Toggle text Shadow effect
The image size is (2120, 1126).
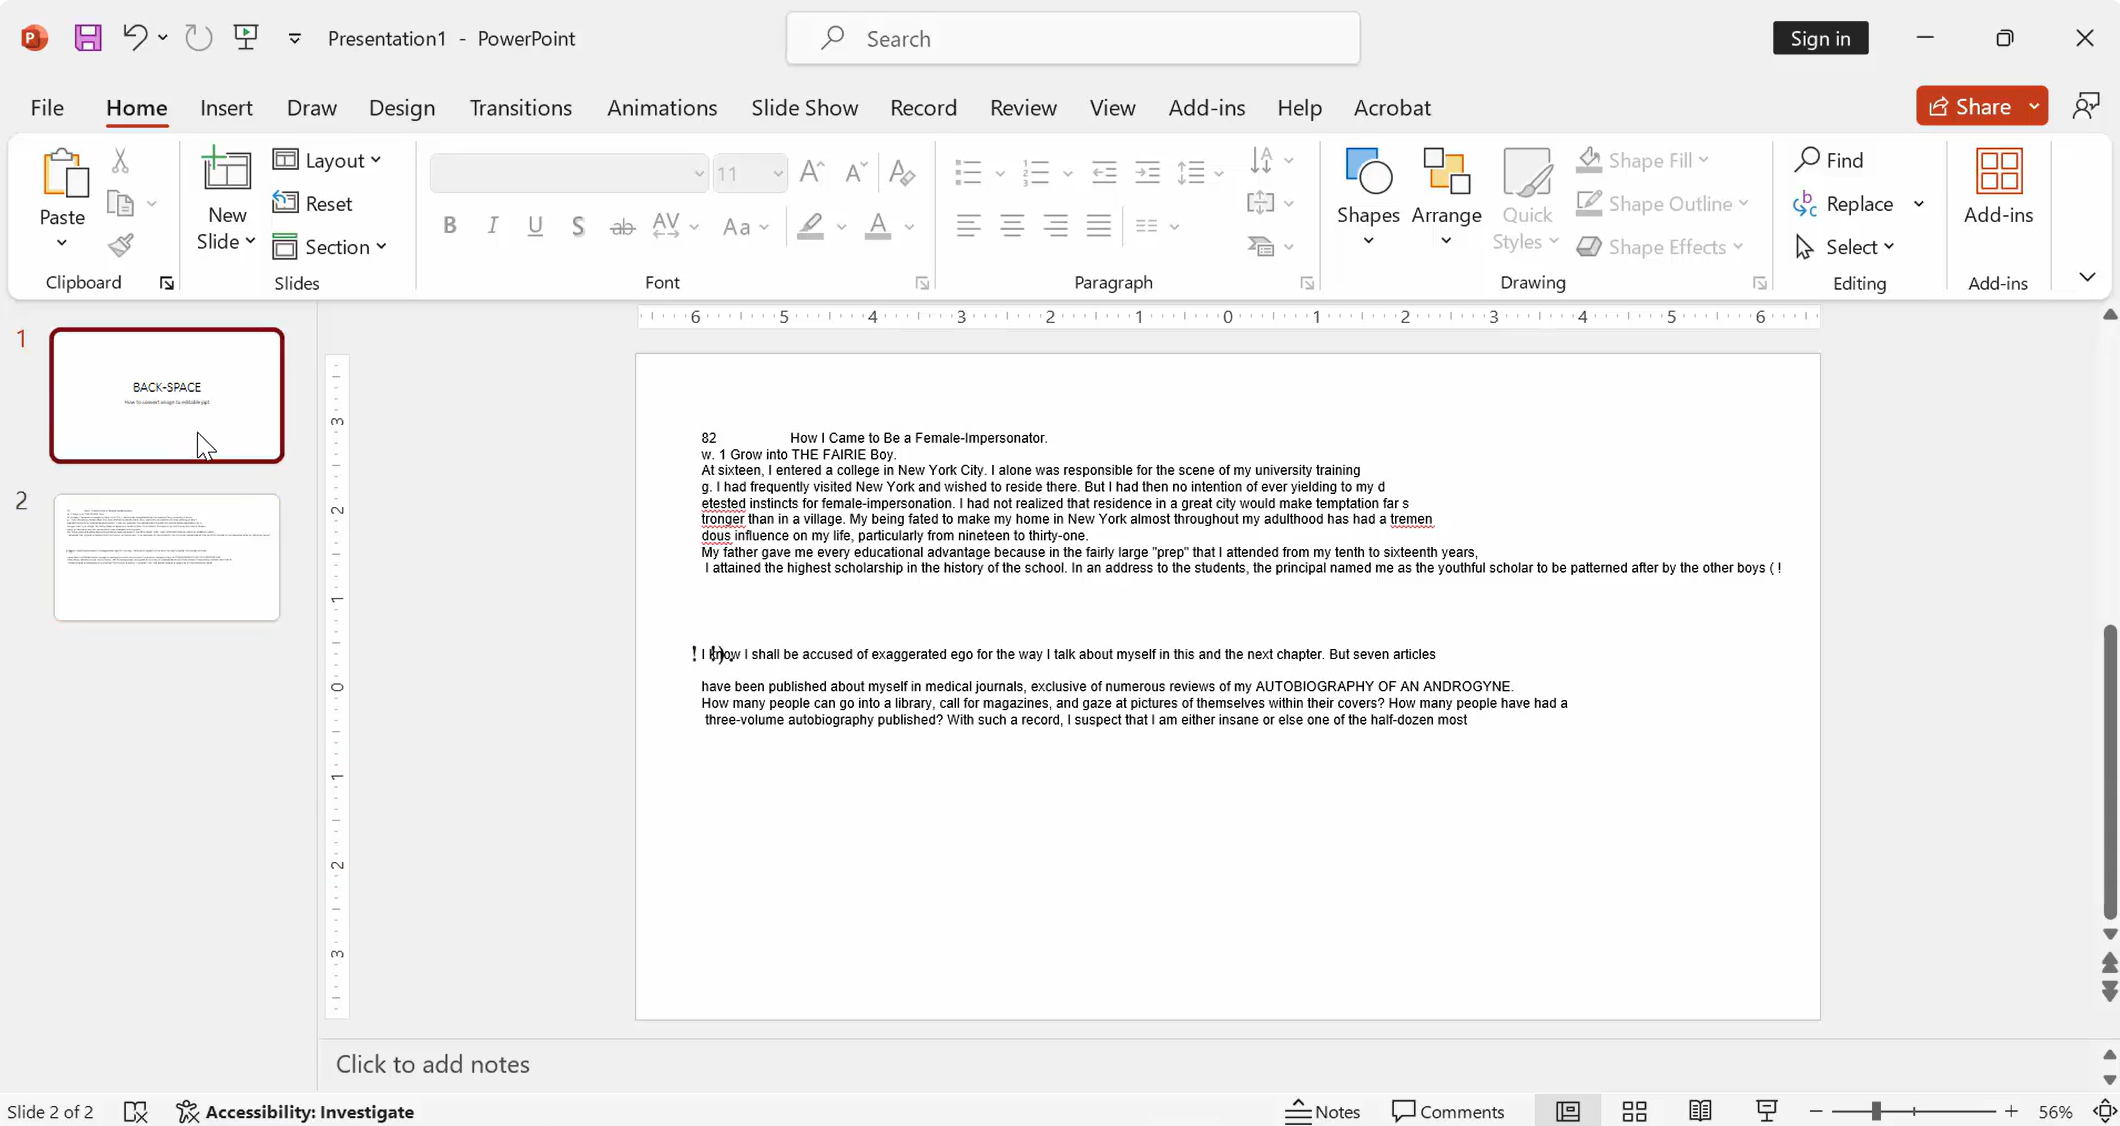[578, 226]
